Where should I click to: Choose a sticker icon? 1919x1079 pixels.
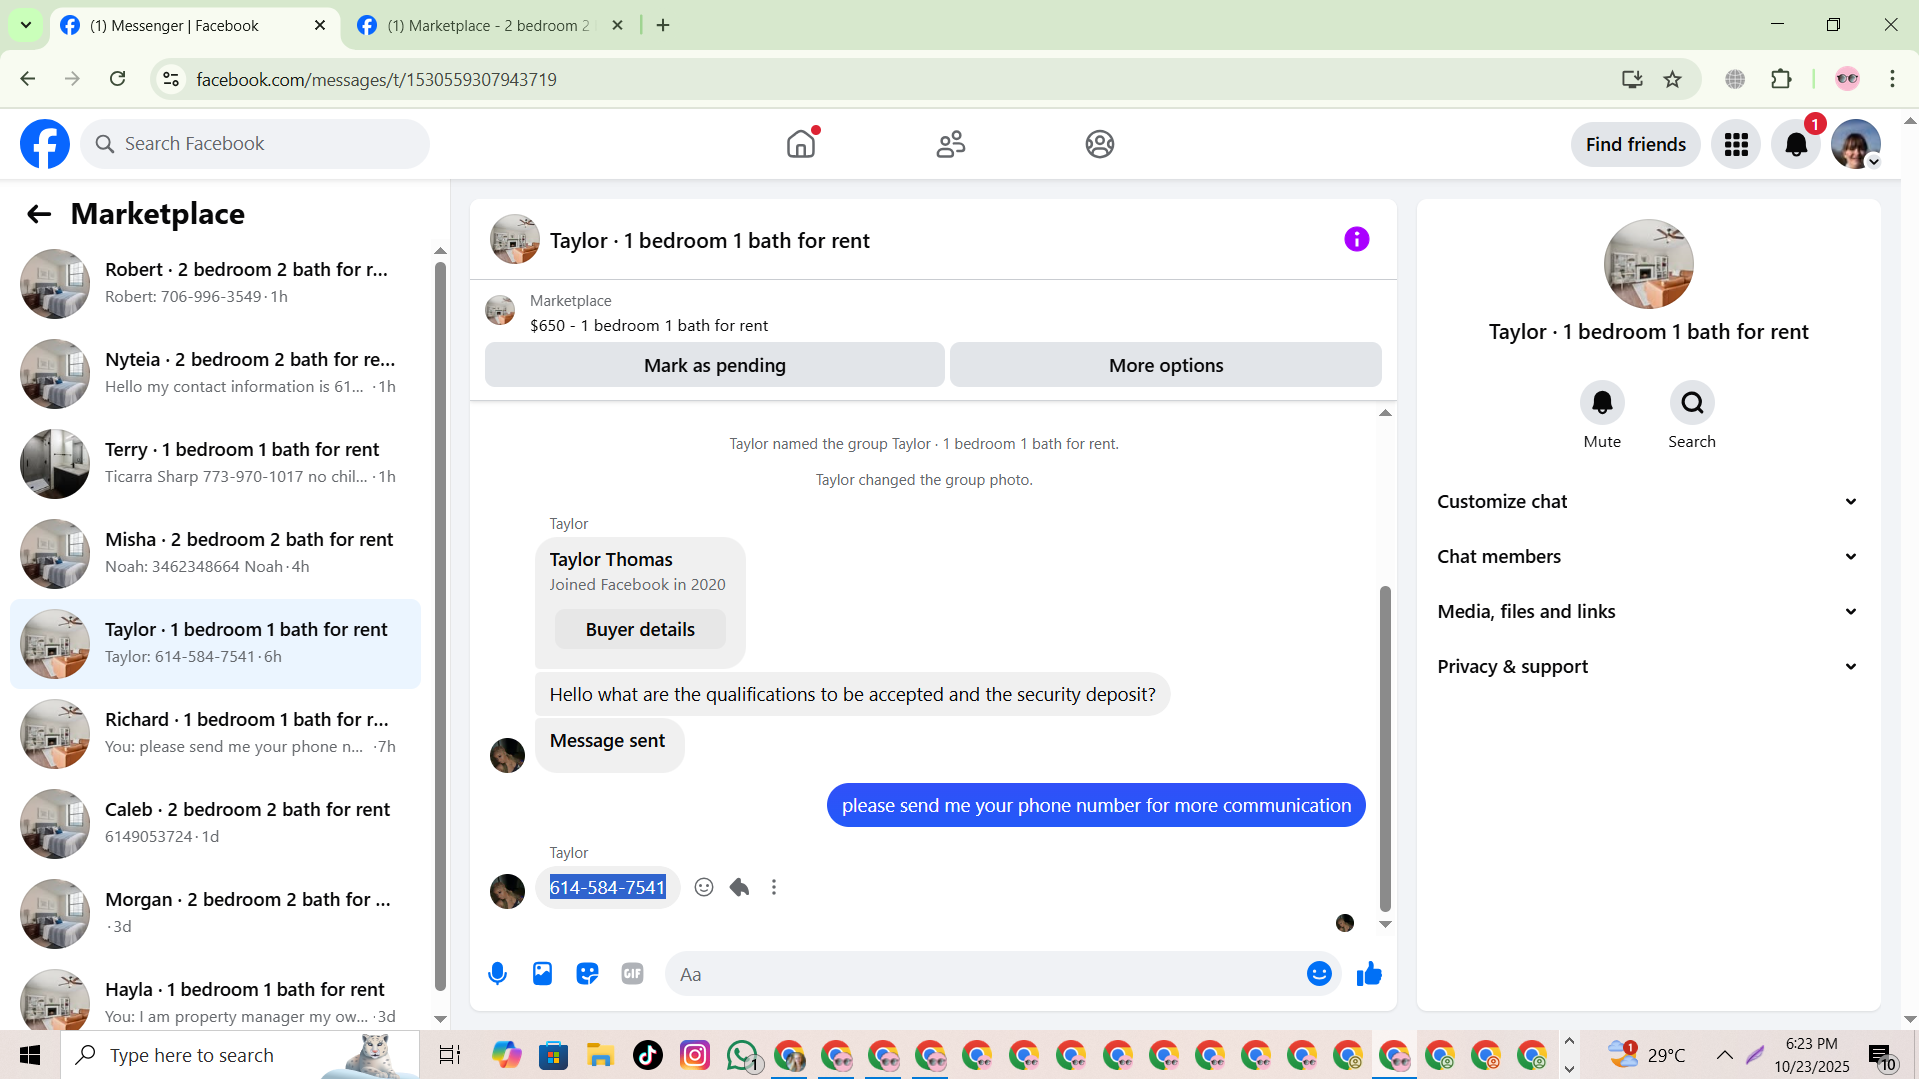tap(587, 974)
